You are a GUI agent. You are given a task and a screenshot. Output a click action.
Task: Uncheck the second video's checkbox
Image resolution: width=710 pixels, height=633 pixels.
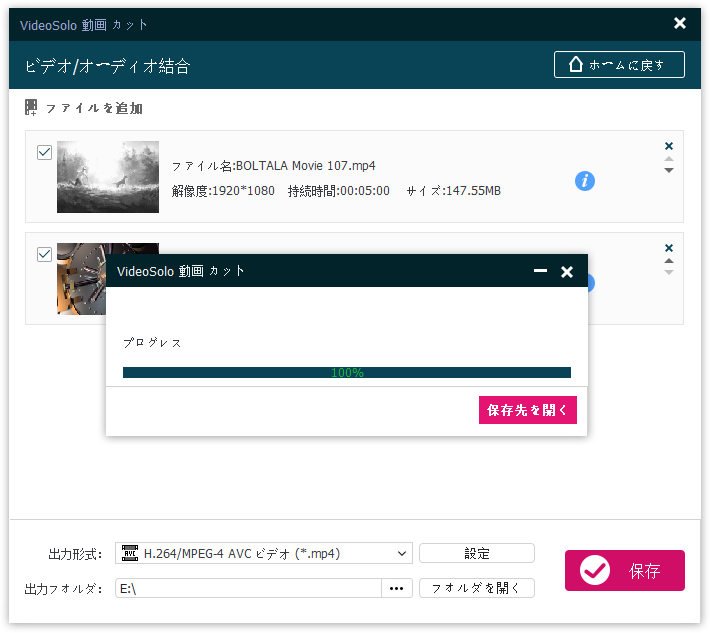(44, 254)
